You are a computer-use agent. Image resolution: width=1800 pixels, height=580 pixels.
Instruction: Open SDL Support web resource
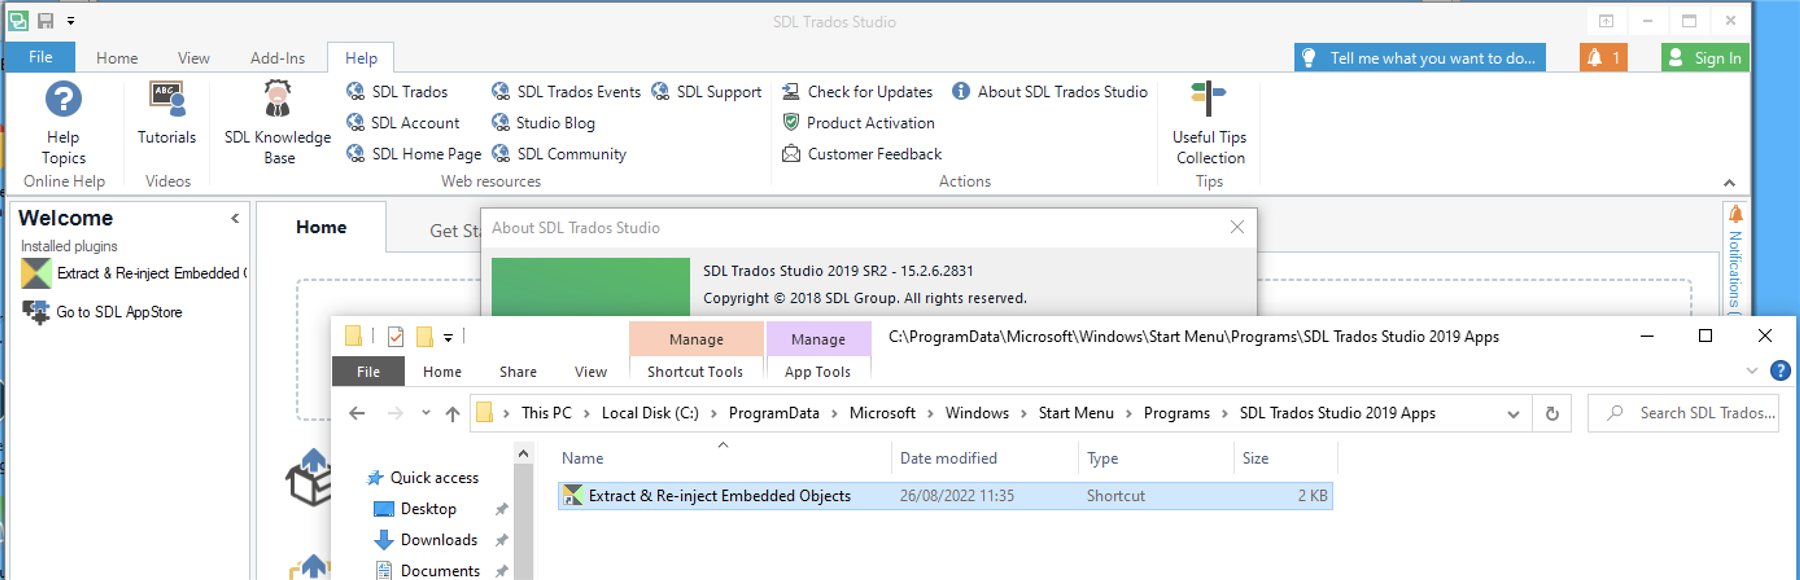tap(706, 92)
